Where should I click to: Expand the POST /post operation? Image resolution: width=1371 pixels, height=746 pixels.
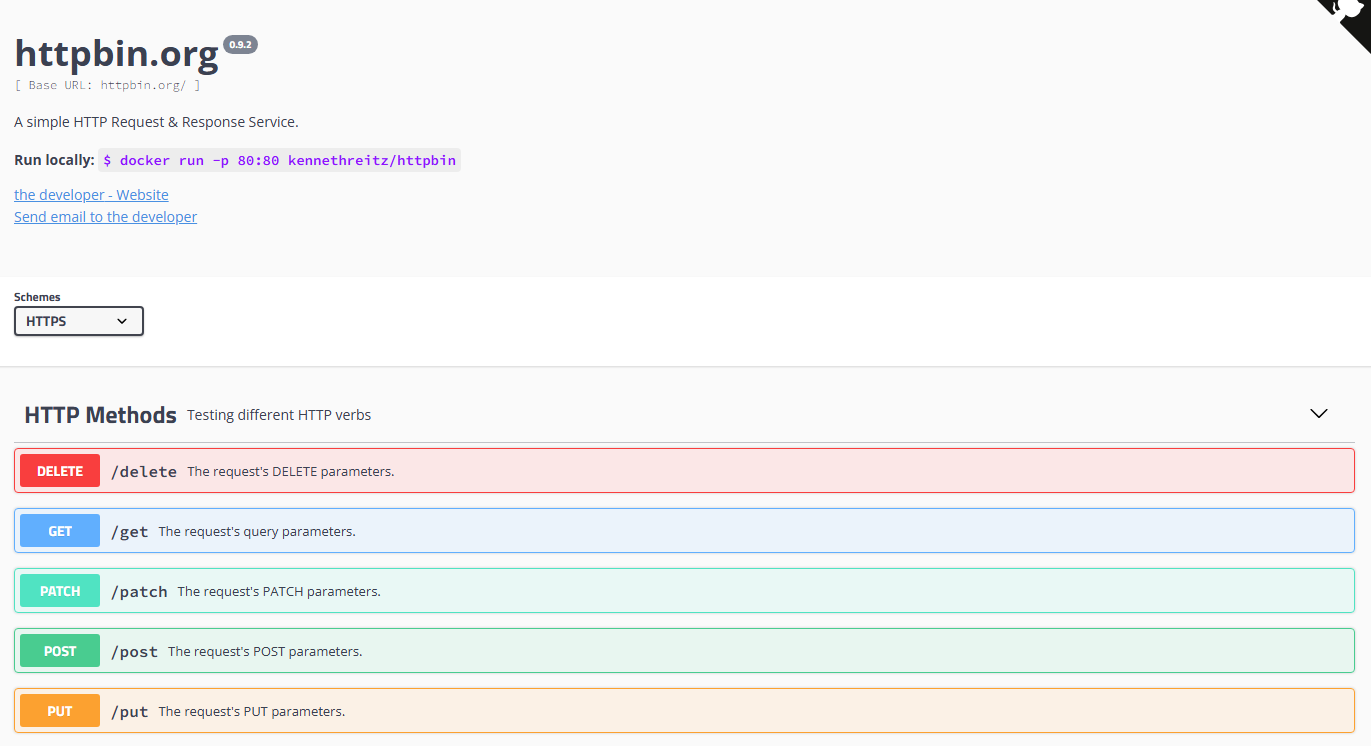tap(684, 651)
